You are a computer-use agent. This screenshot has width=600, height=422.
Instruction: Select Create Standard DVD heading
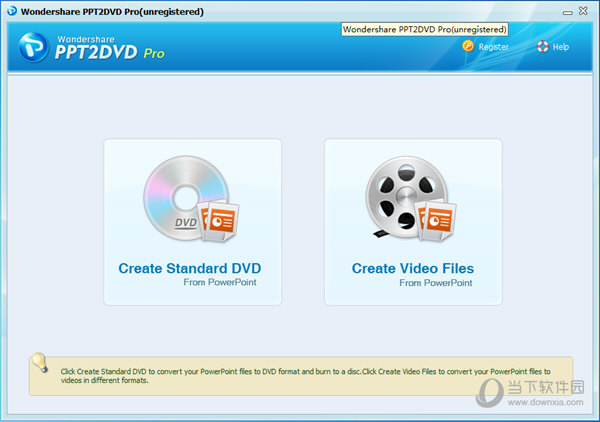pyautogui.click(x=190, y=268)
